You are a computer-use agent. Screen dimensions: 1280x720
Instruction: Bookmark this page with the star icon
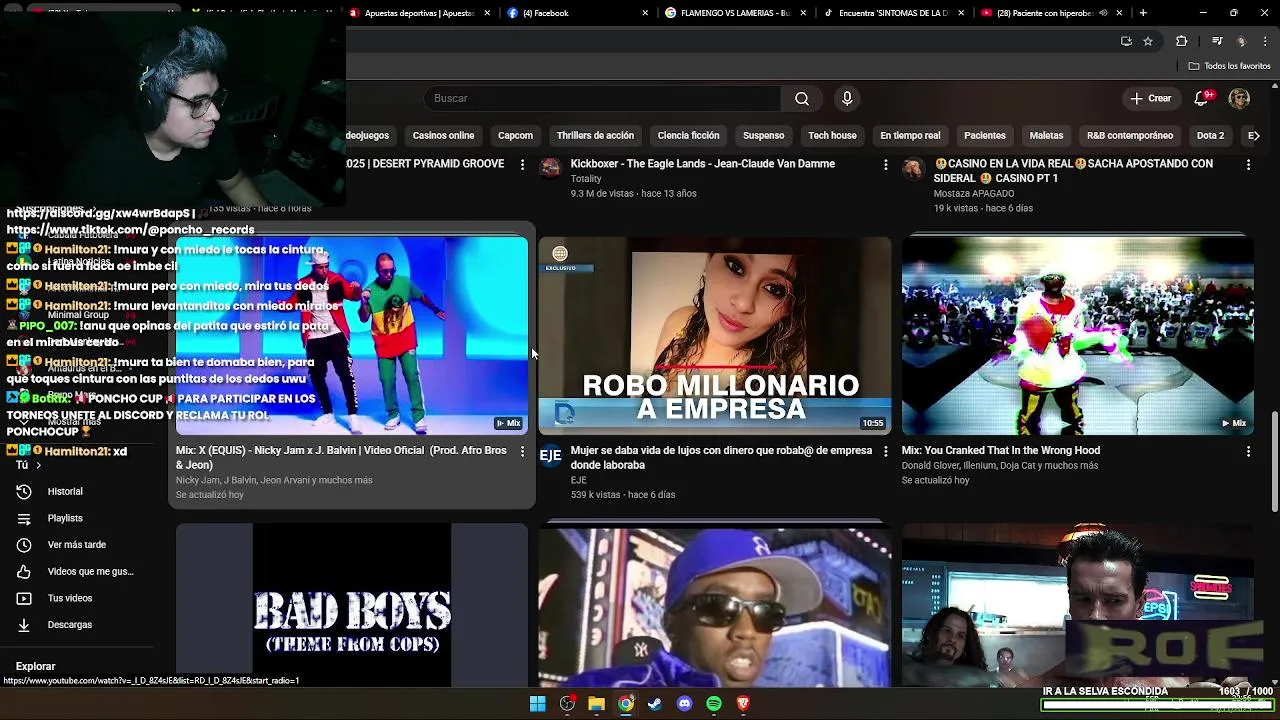[1148, 41]
